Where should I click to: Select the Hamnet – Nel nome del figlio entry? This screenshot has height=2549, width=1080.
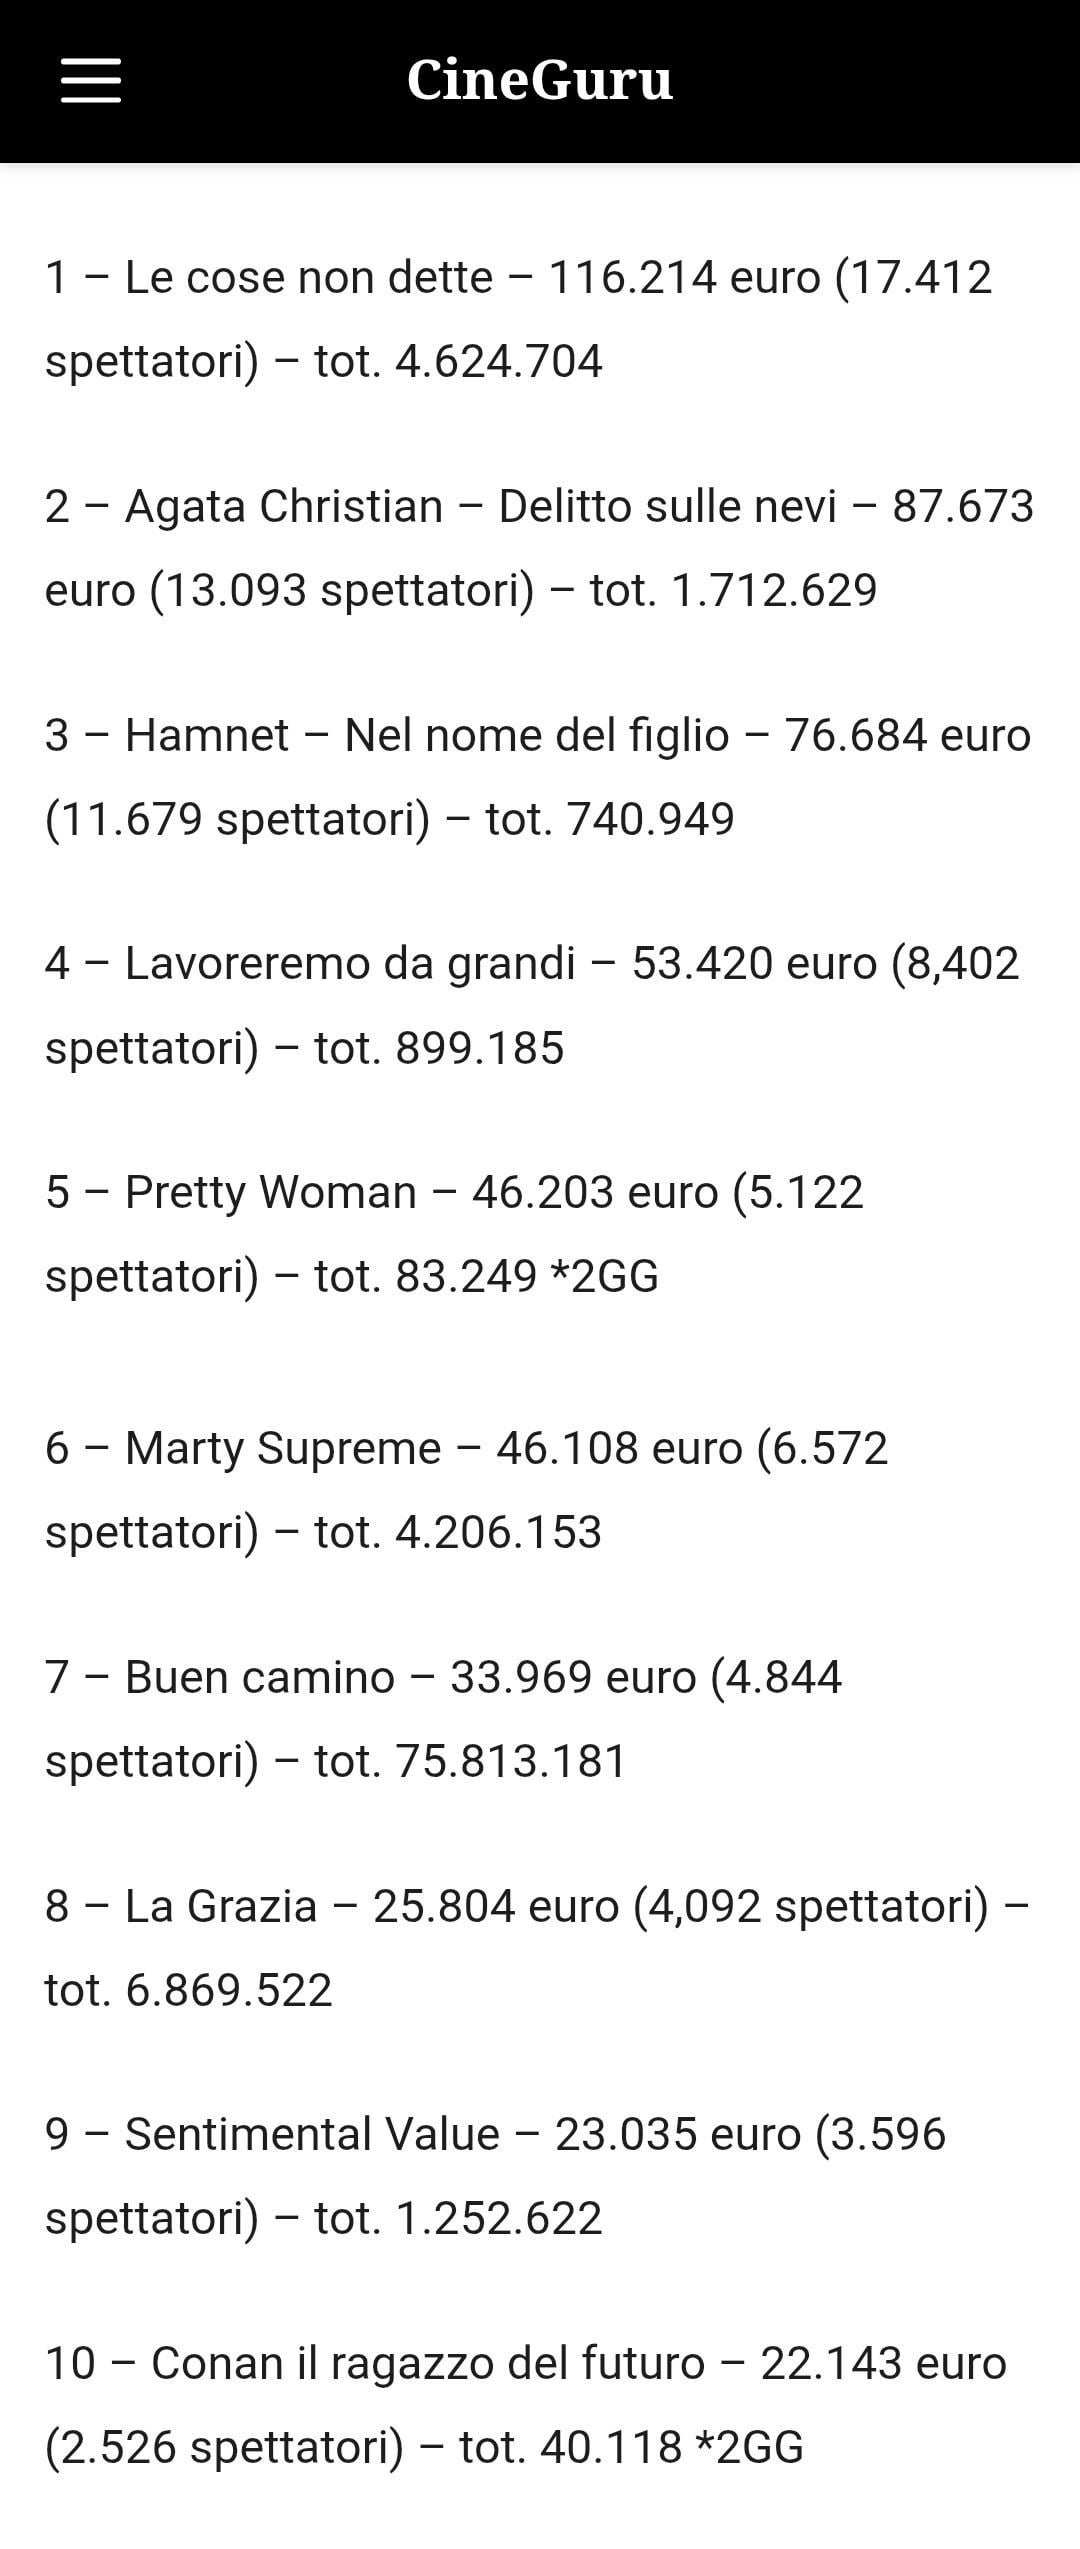426,736
